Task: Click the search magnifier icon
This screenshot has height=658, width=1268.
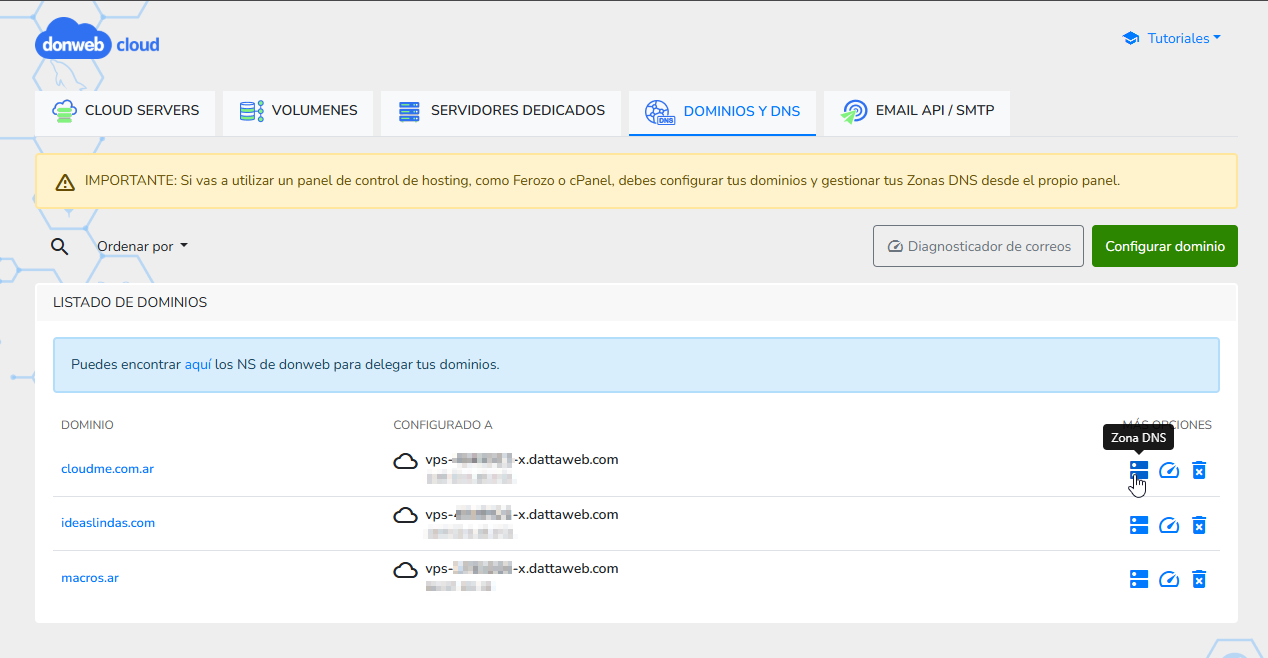Action: click(x=60, y=246)
